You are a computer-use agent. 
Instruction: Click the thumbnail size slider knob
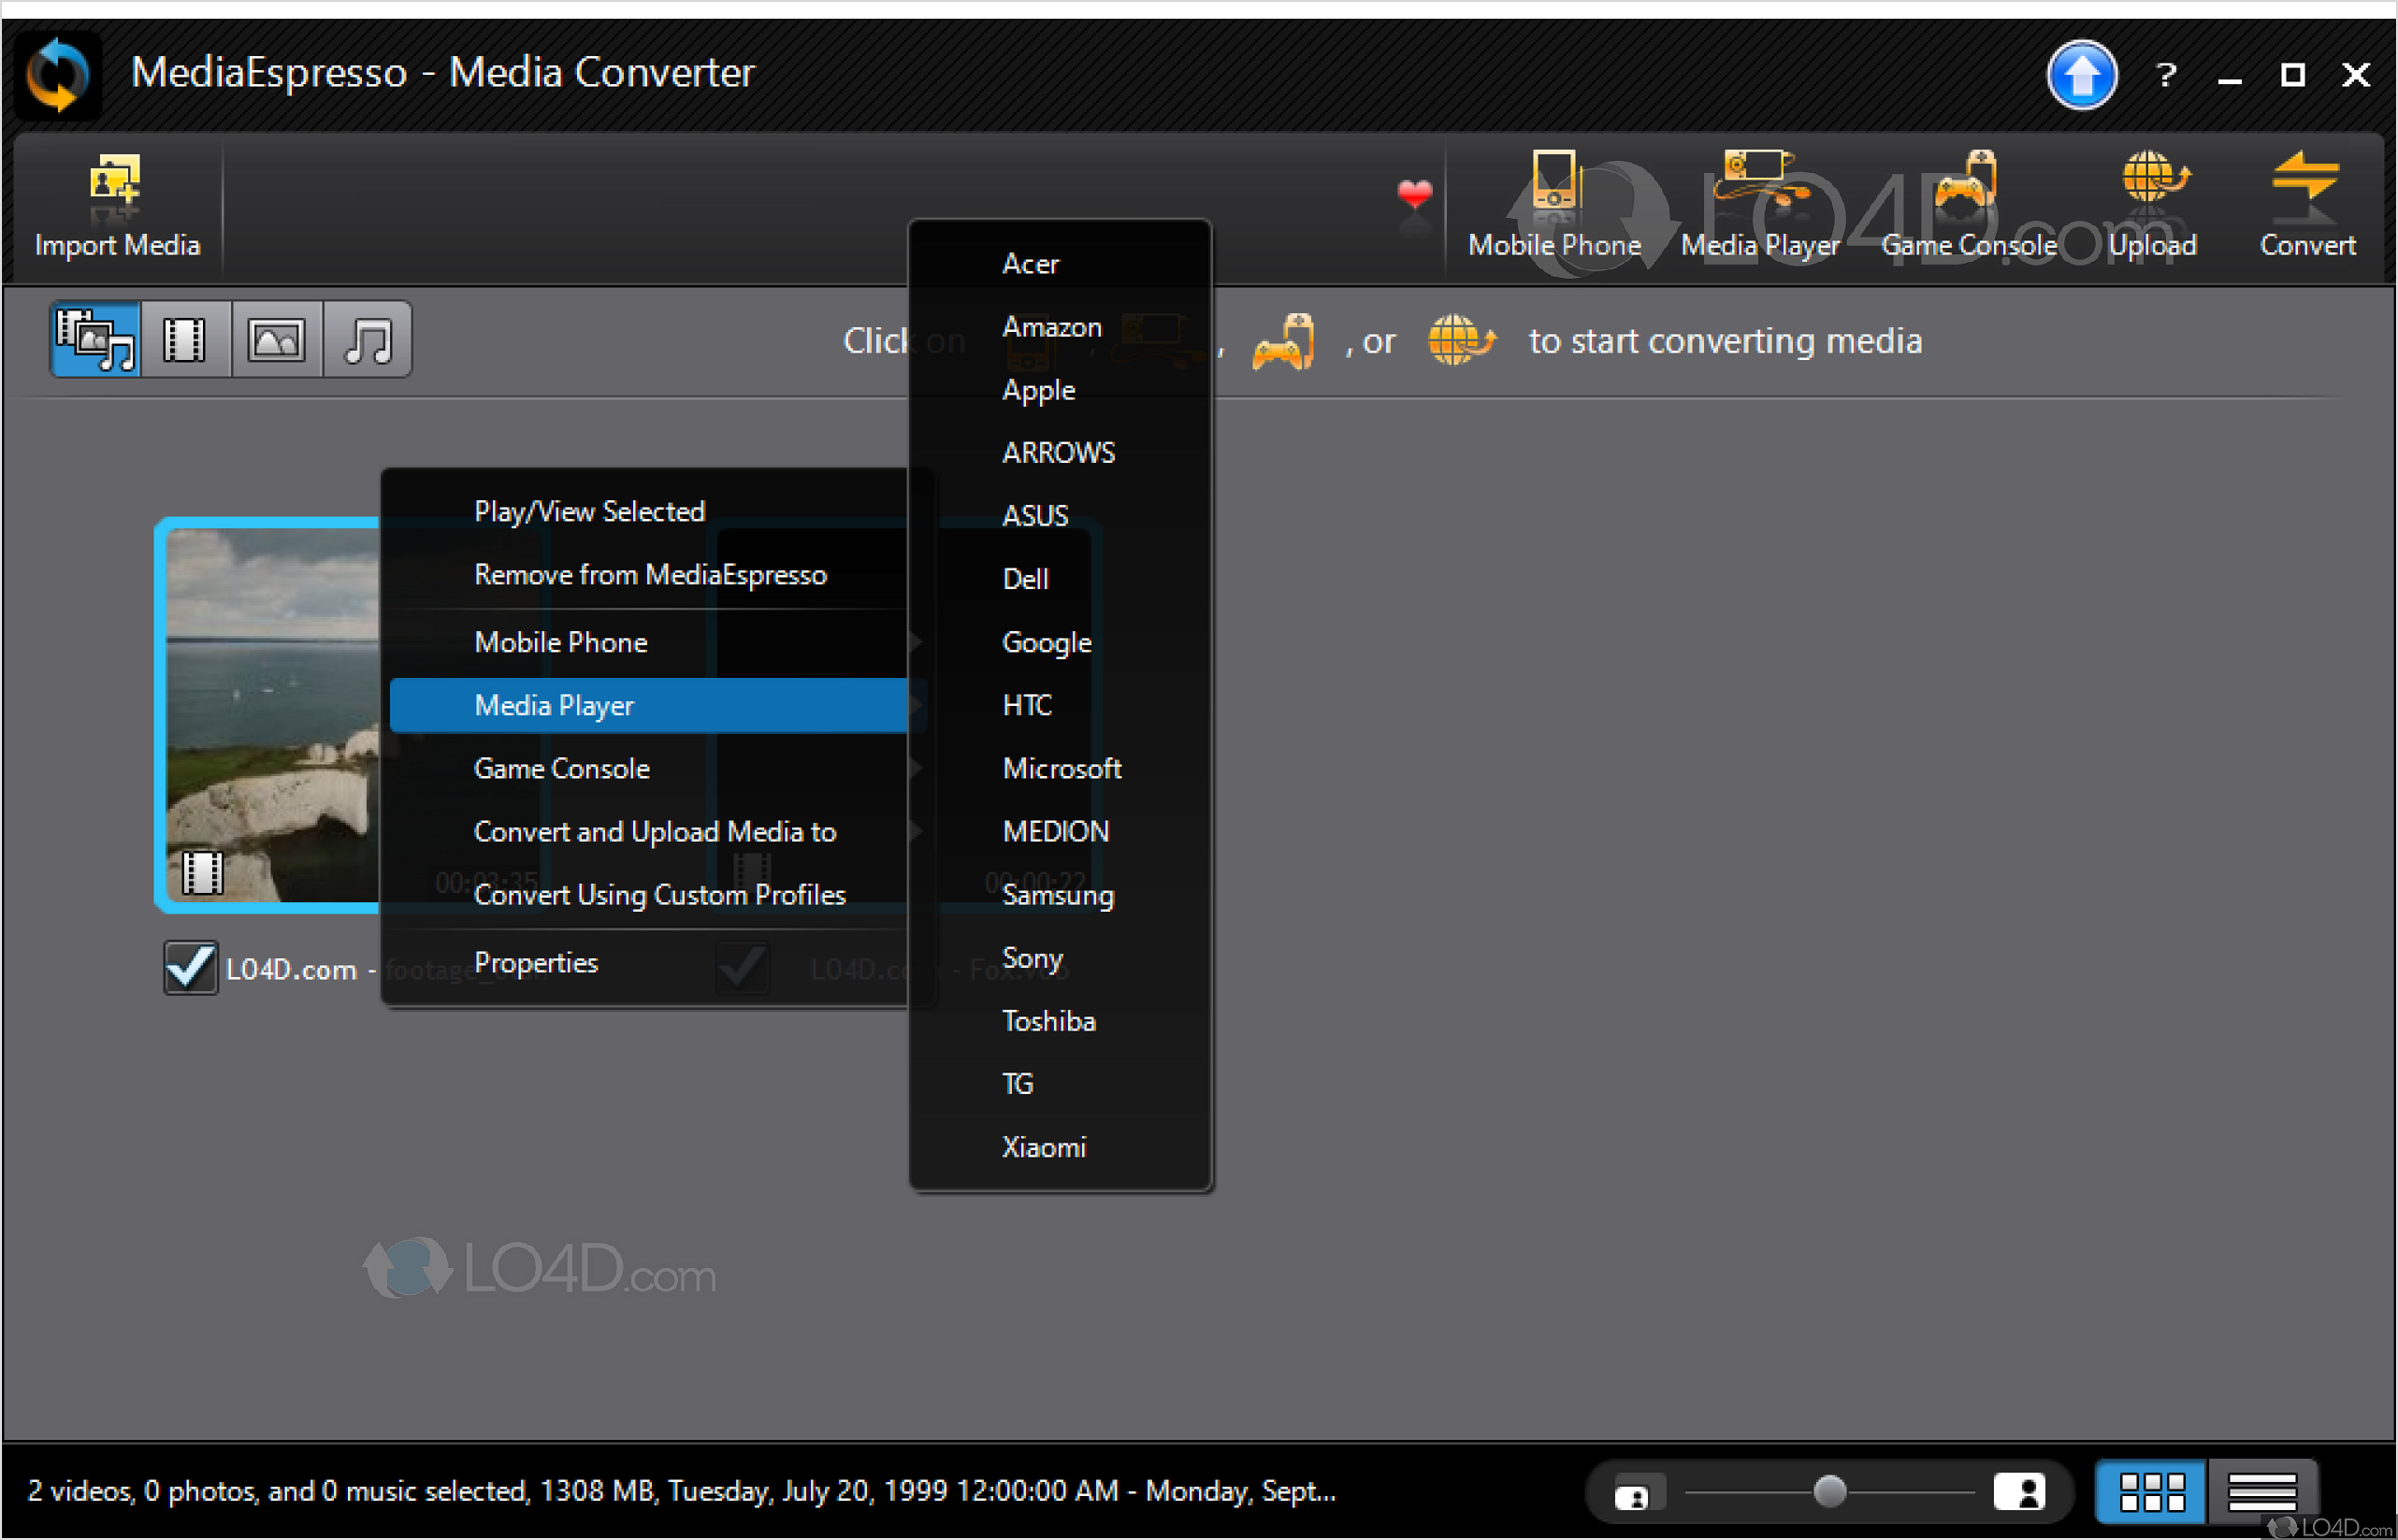tap(1829, 1492)
